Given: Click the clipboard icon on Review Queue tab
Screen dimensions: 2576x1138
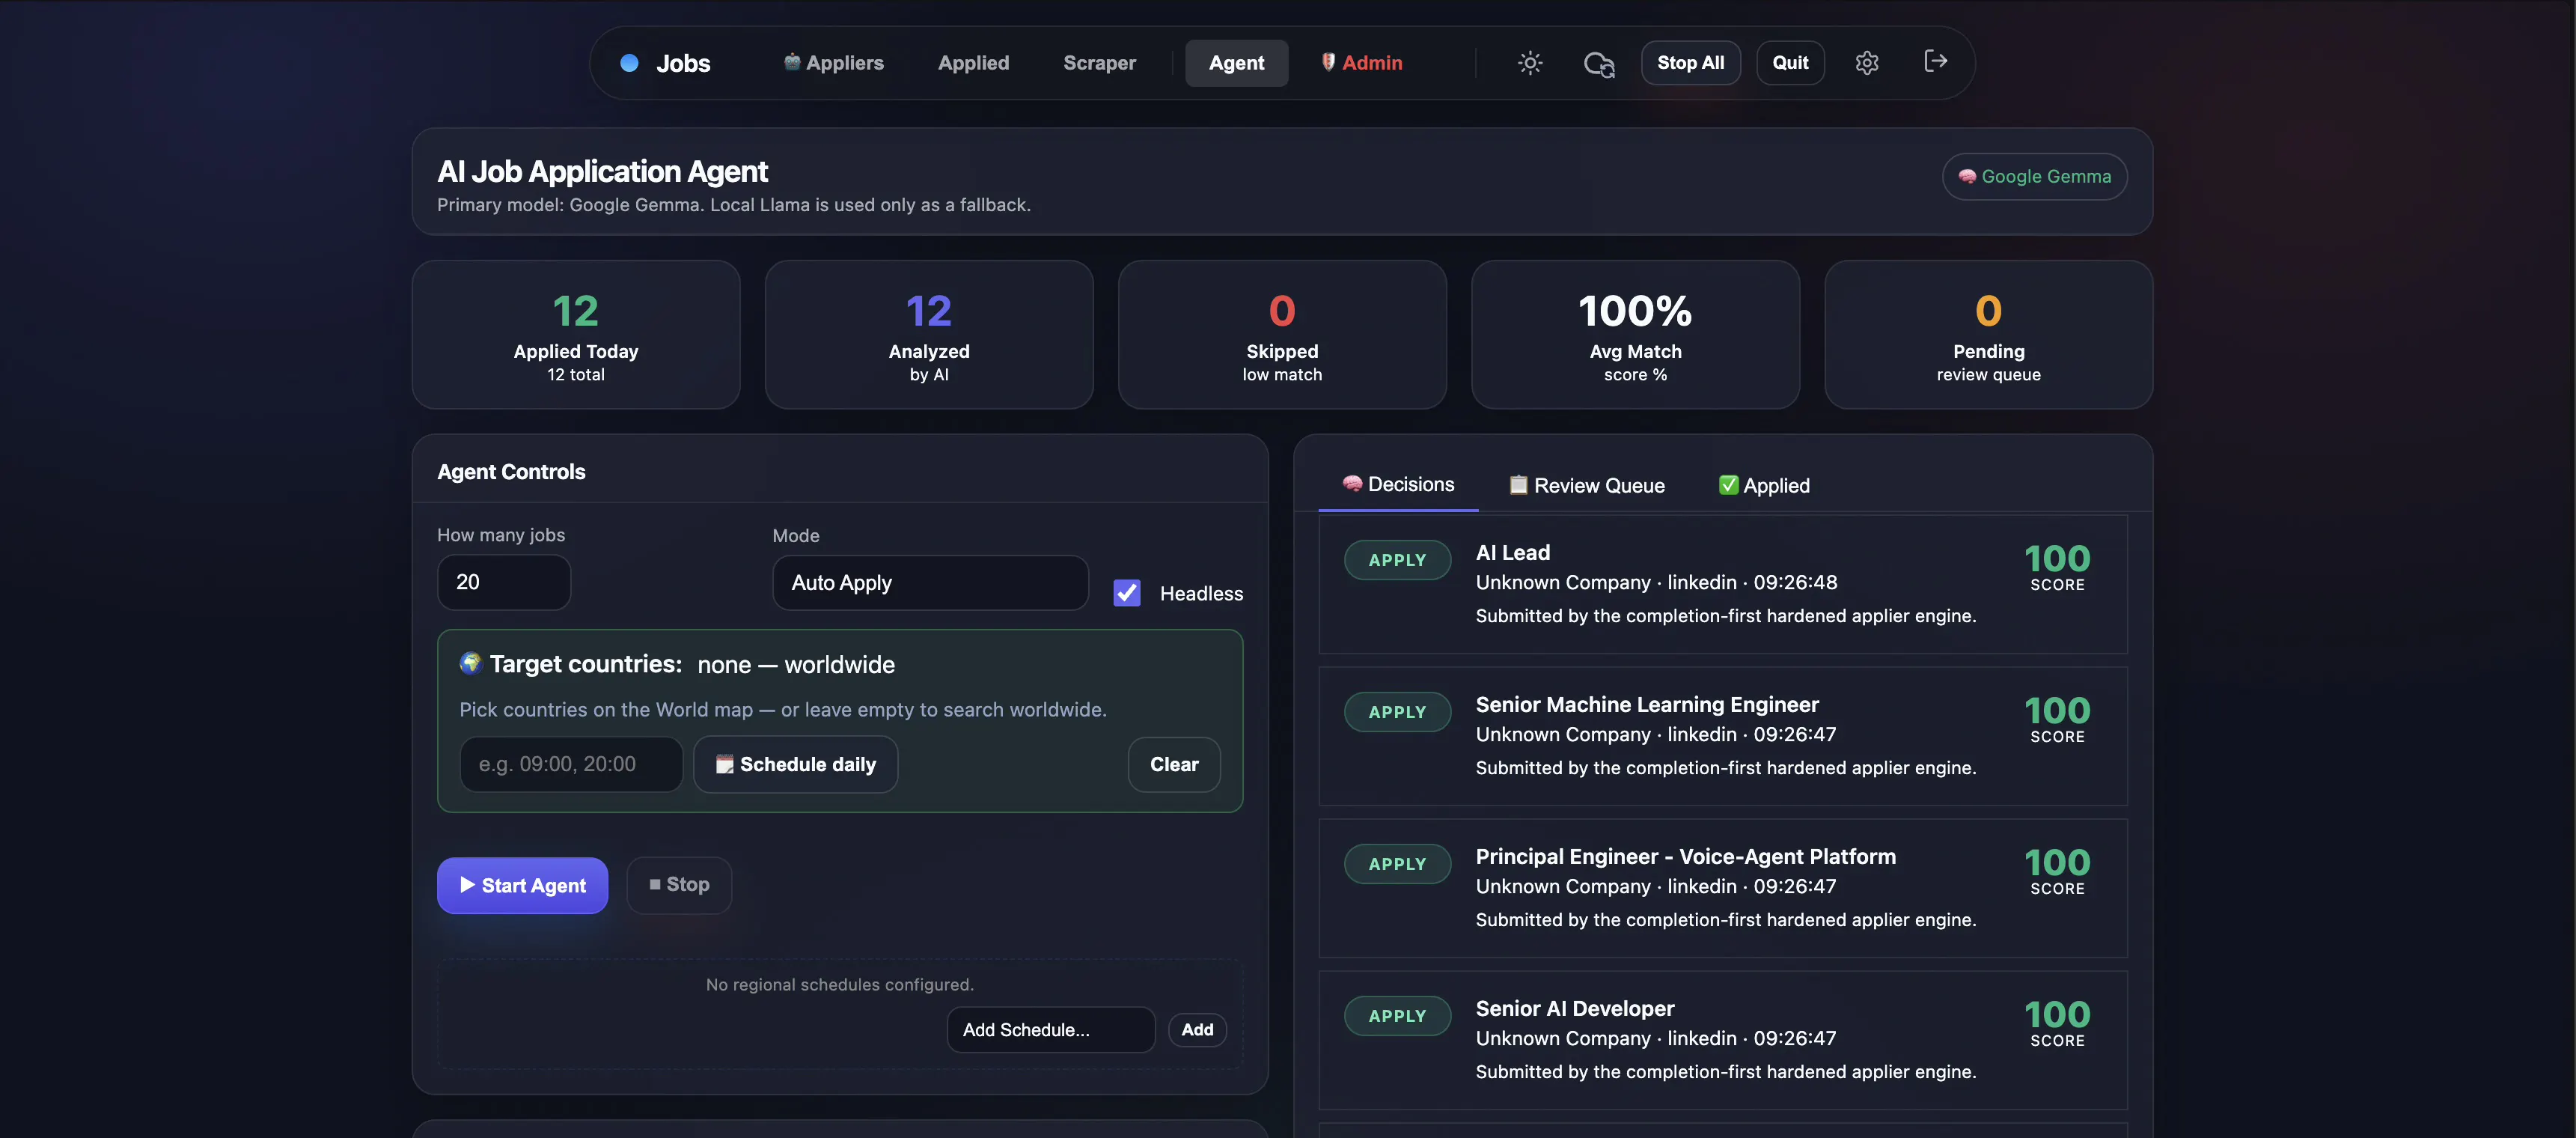Looking at the screenshot, I should (1518, 485).
